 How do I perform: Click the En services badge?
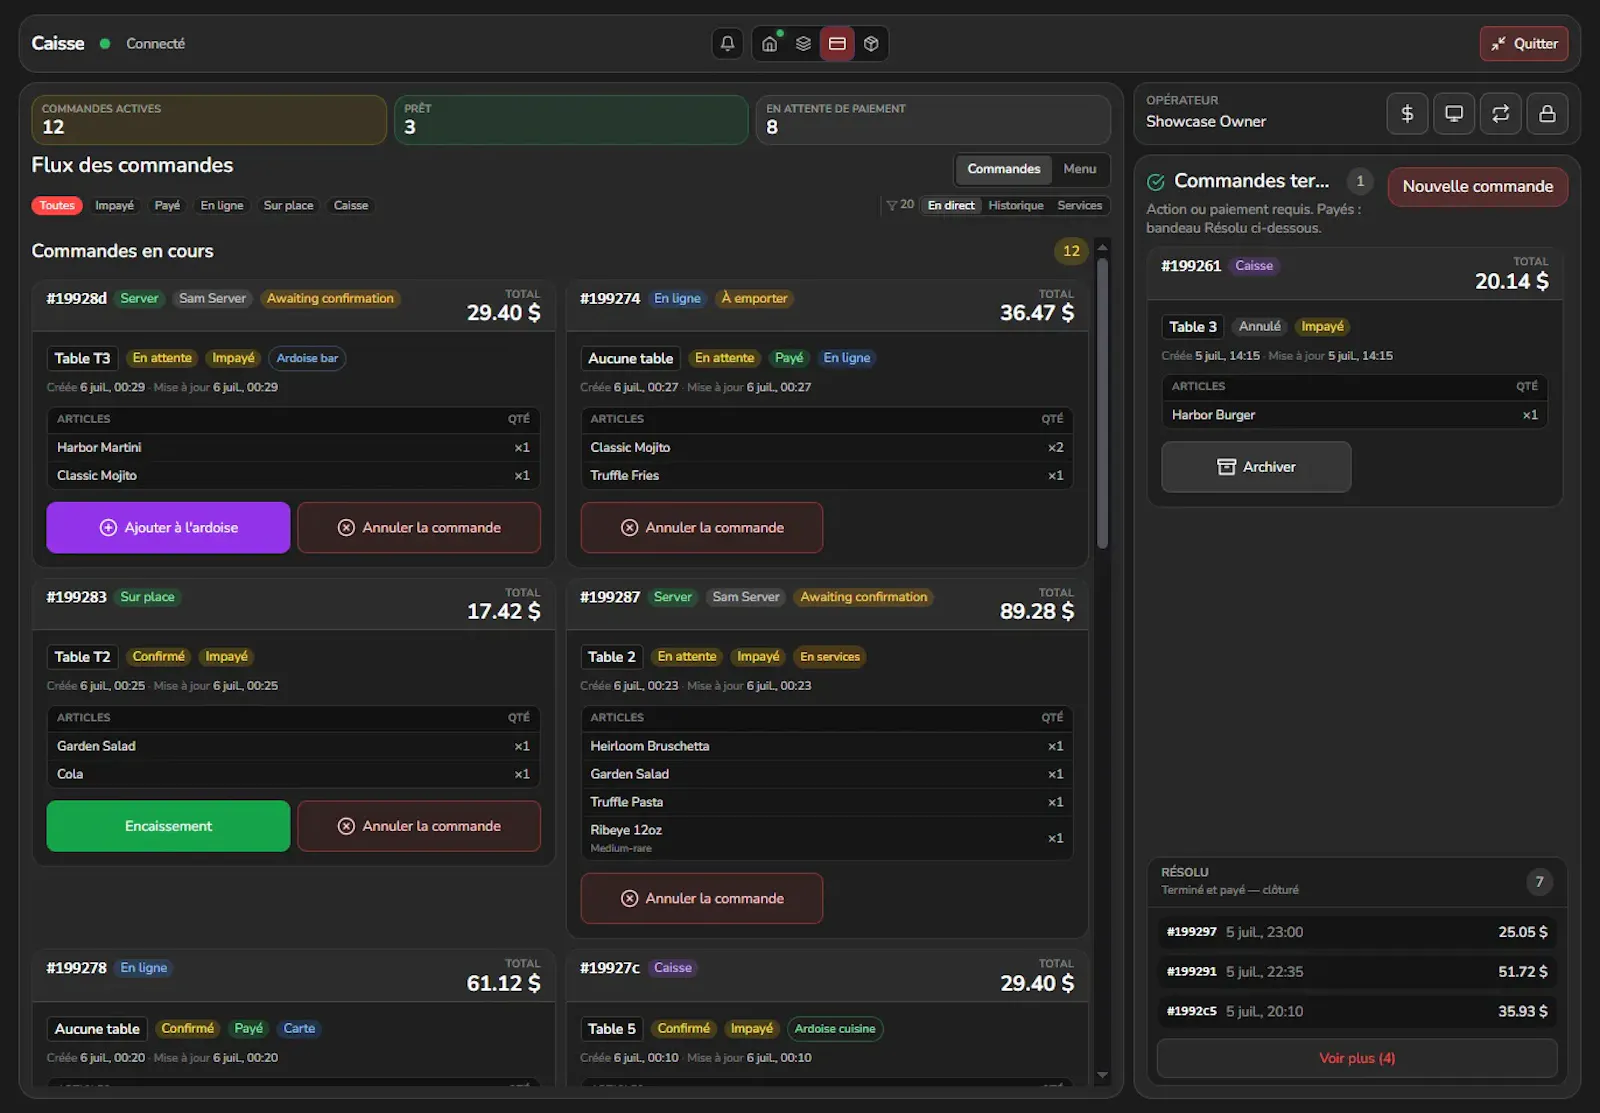[x=830, y=657]
